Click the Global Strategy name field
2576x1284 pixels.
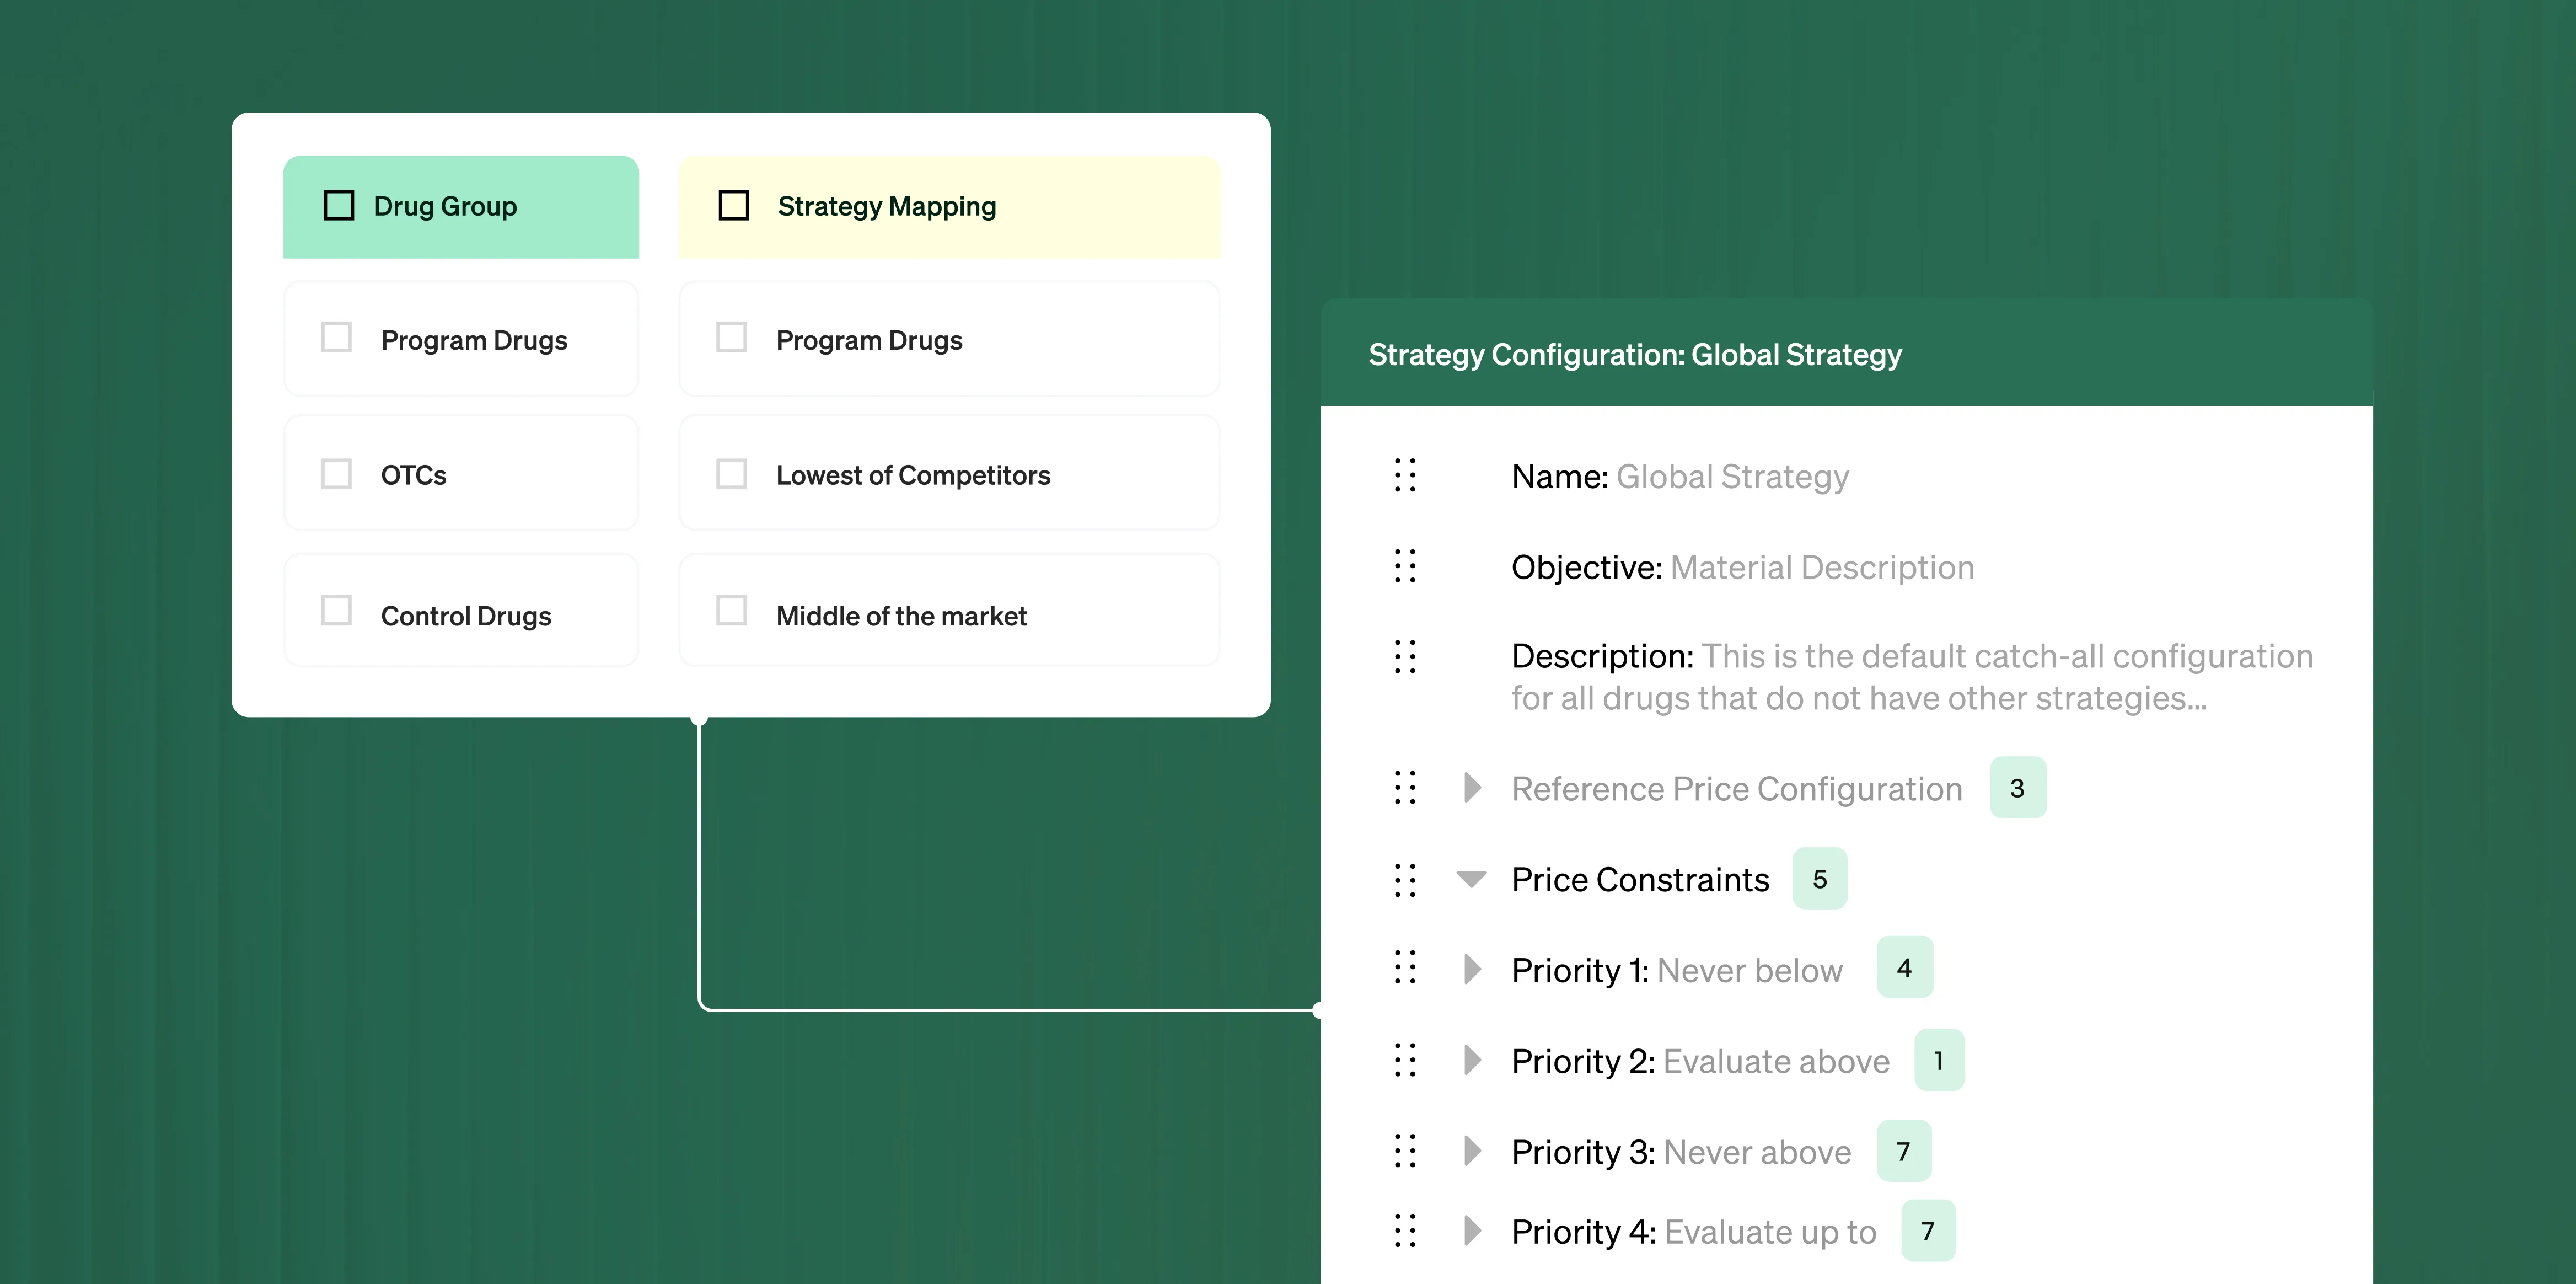pyautogui.click(x=1732, y=477)
